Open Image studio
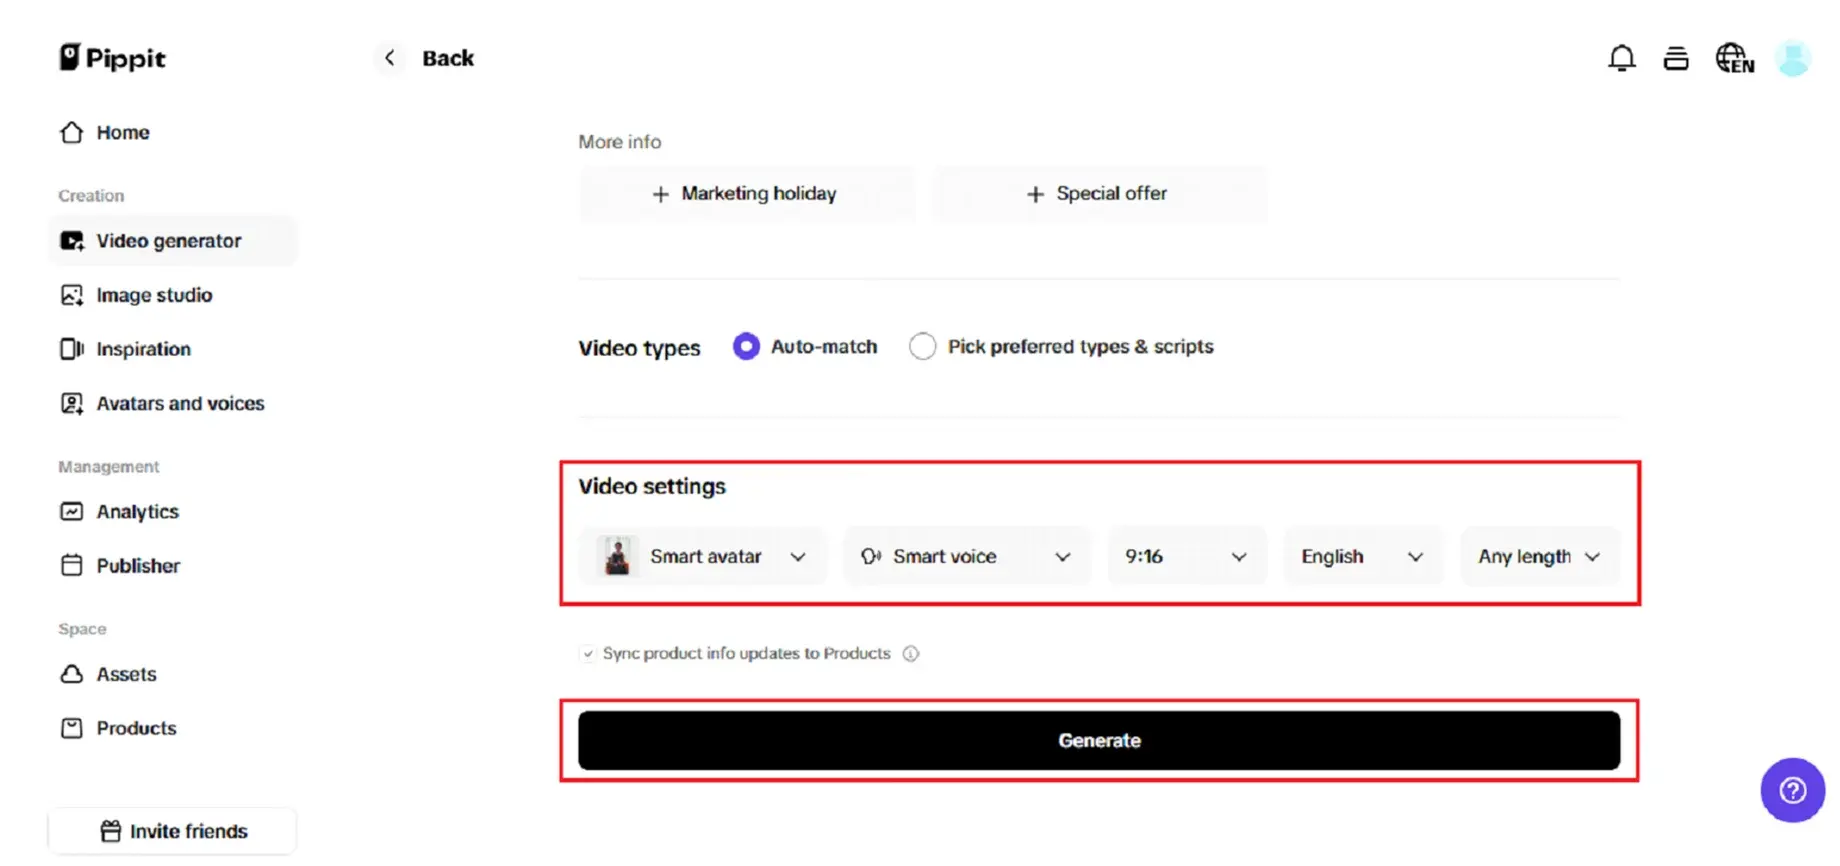 pos(172,295)
